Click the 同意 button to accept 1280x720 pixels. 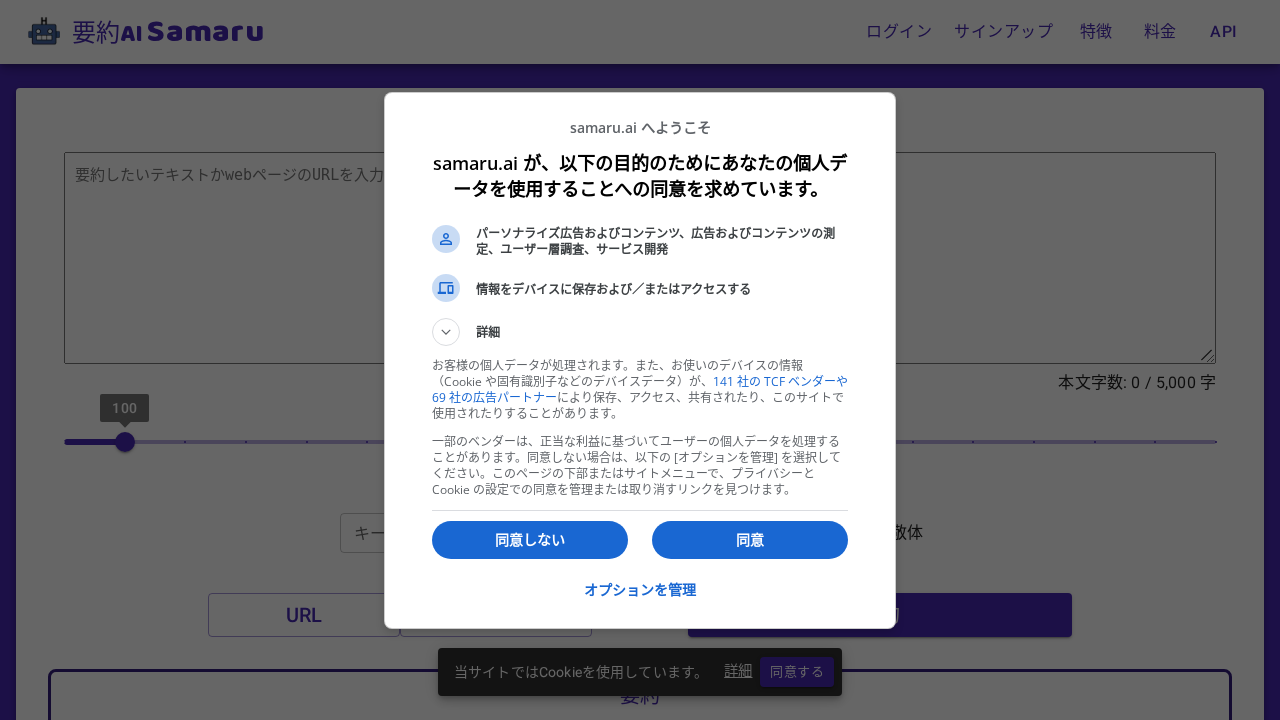click(749, 540)
